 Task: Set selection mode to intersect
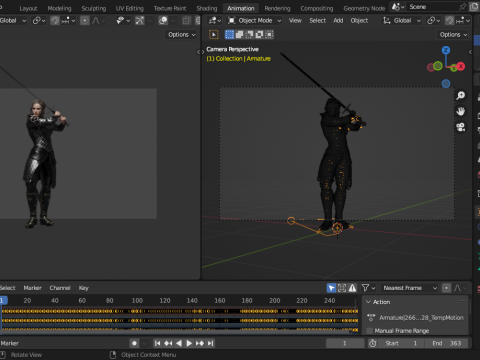tap(269, 34)
